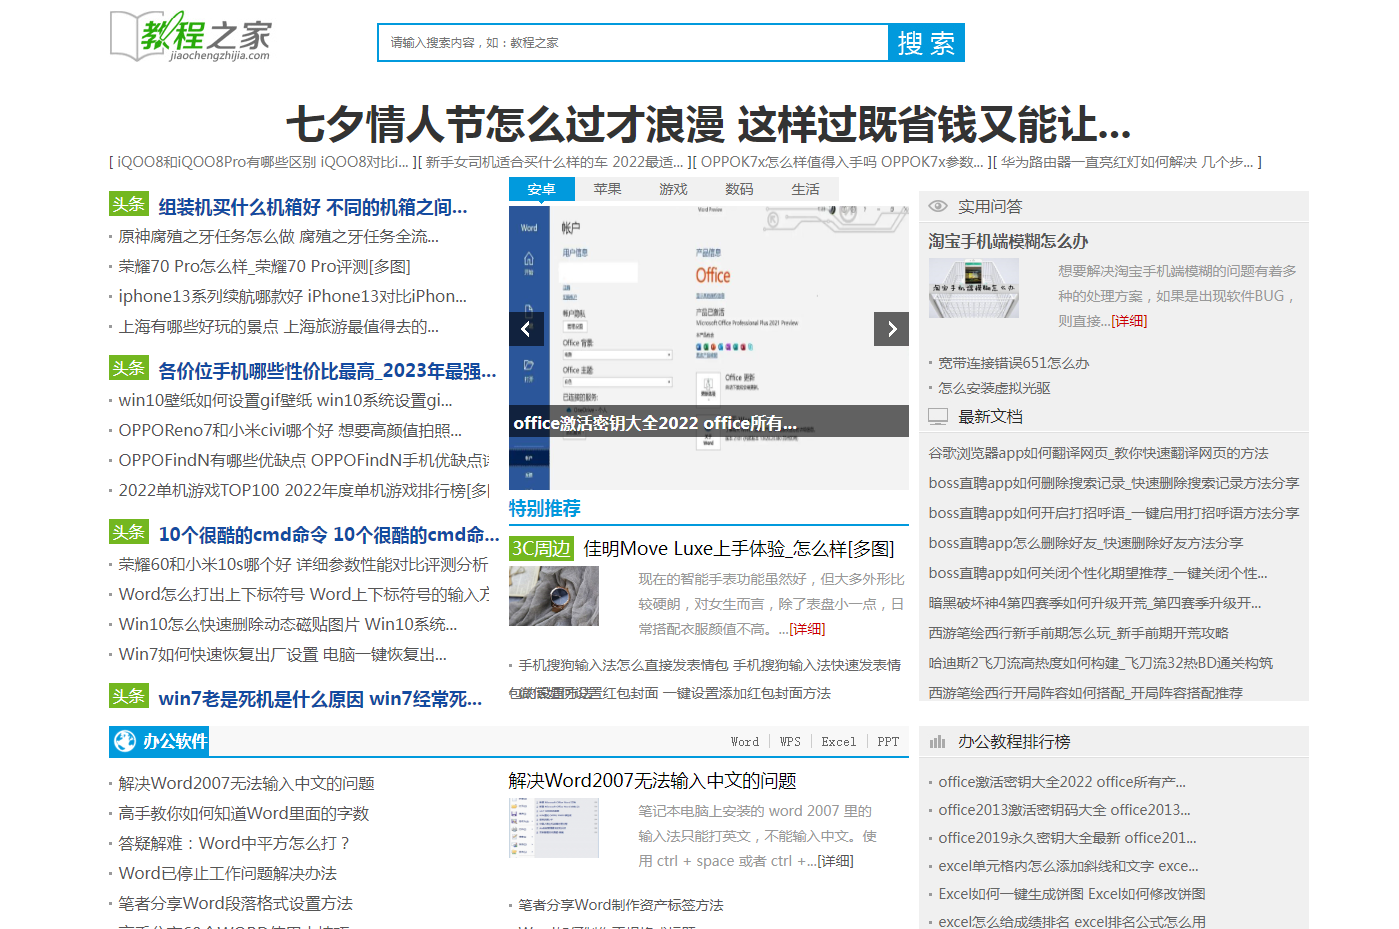Click the 教程之家 site logo
Viewport: 1399px width, 929px height.
coord(190,37)
